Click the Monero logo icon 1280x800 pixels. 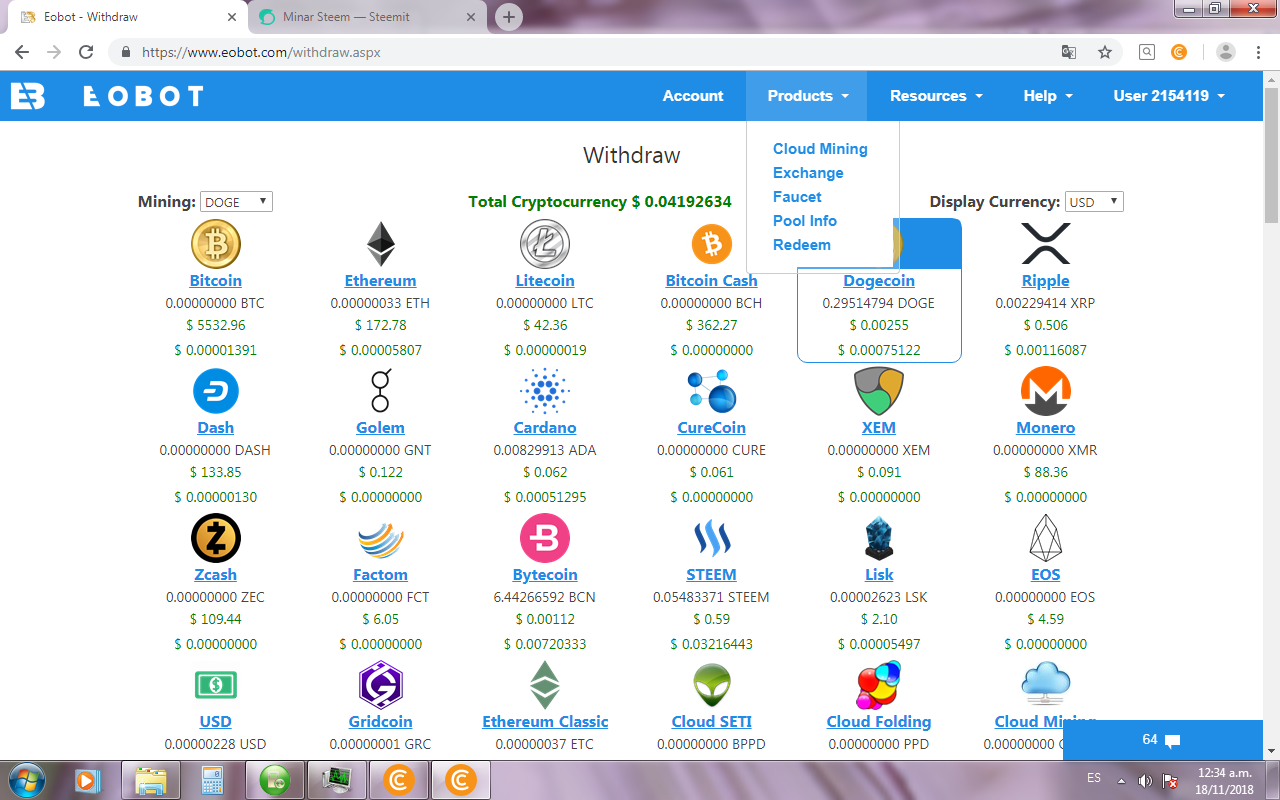[x=1045, y=390]
